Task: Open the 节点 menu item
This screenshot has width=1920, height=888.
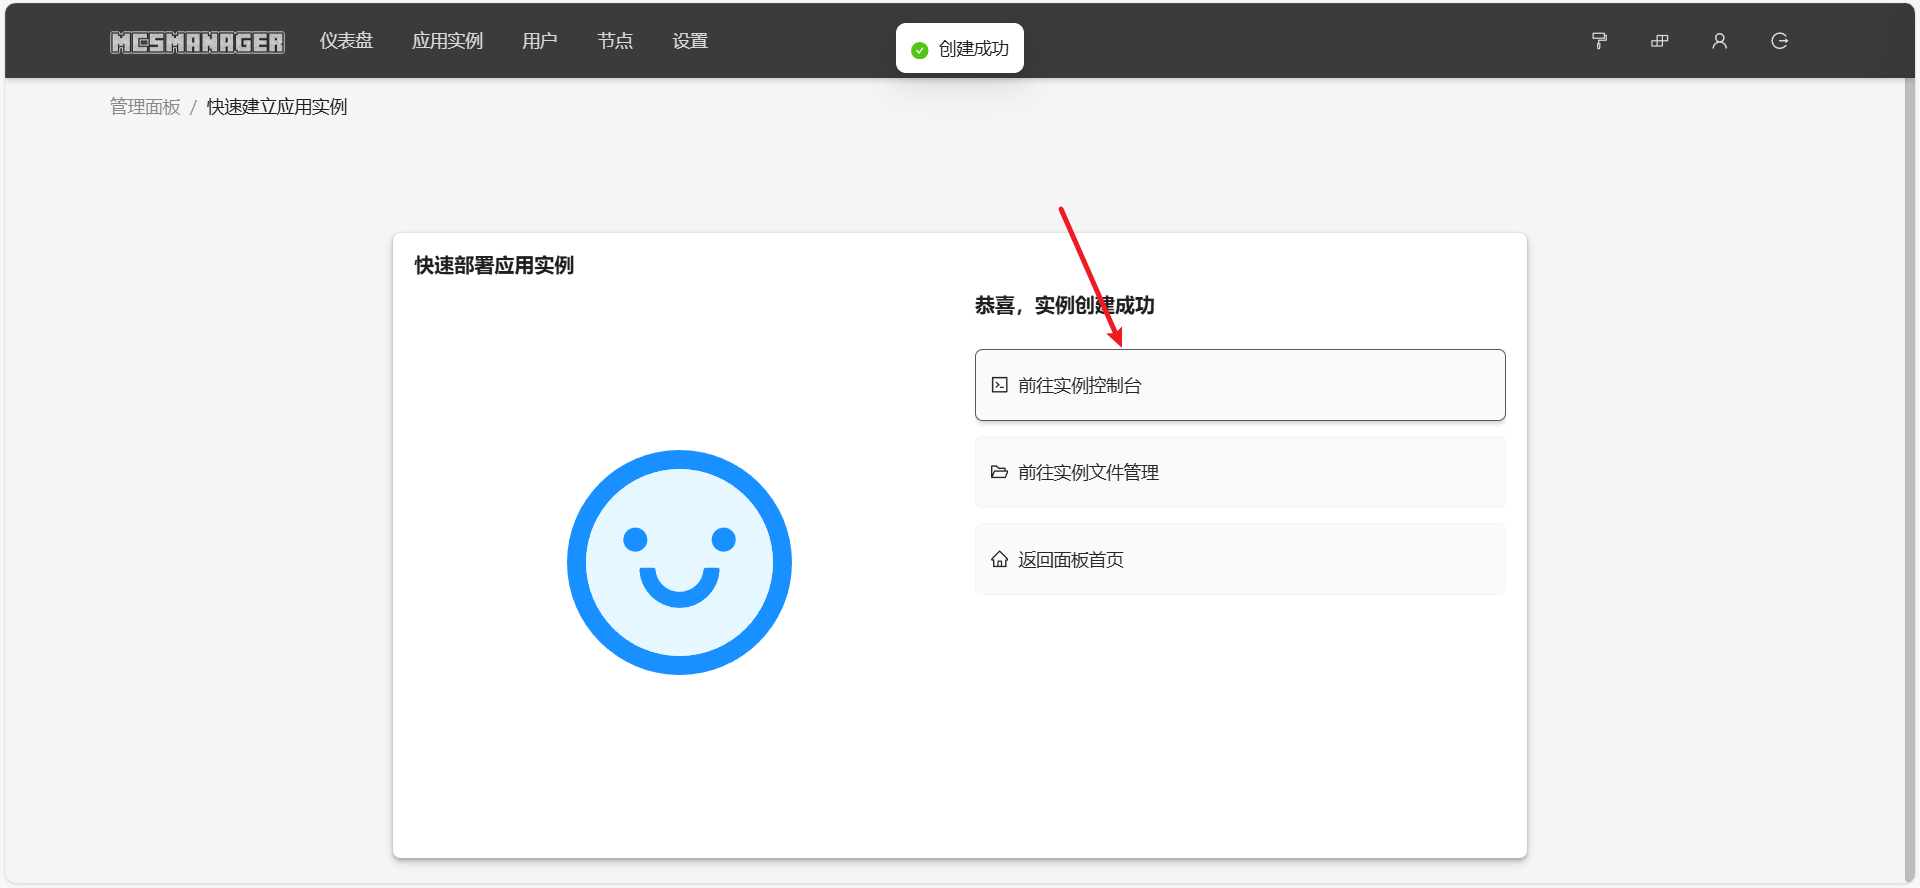Action: tap(615, 41)
